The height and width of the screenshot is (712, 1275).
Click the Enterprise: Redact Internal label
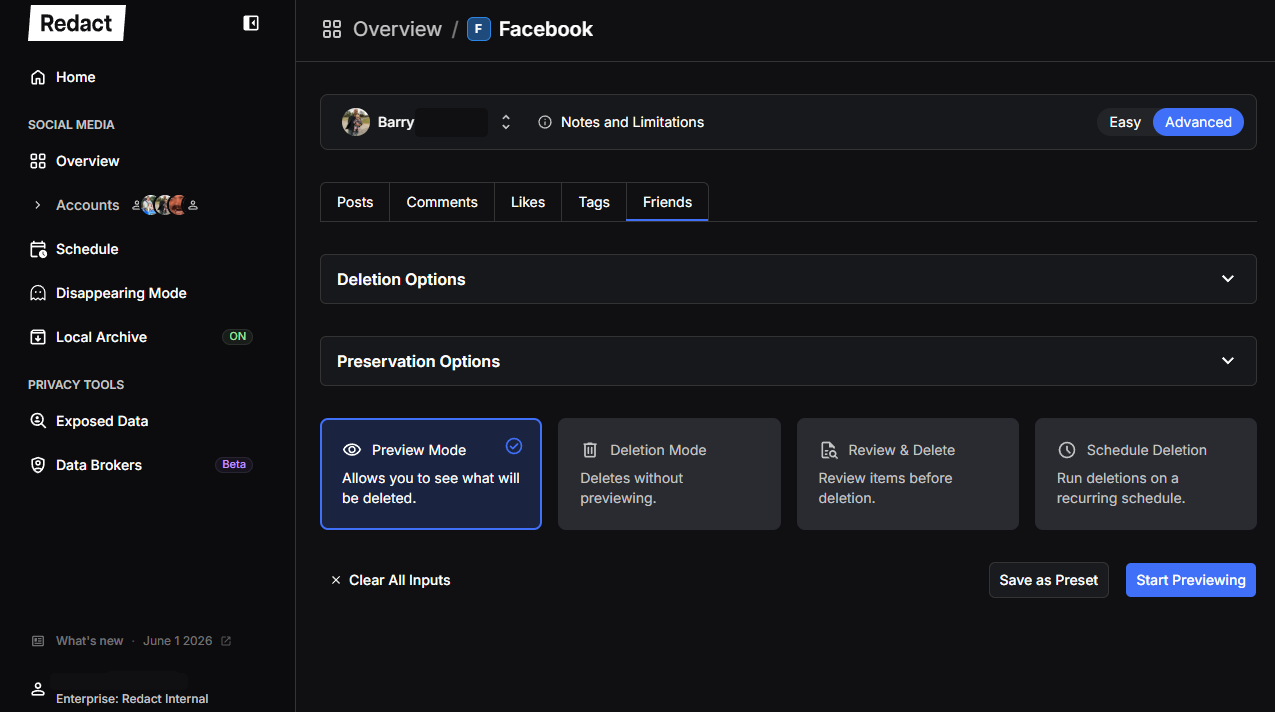[132, 699]
